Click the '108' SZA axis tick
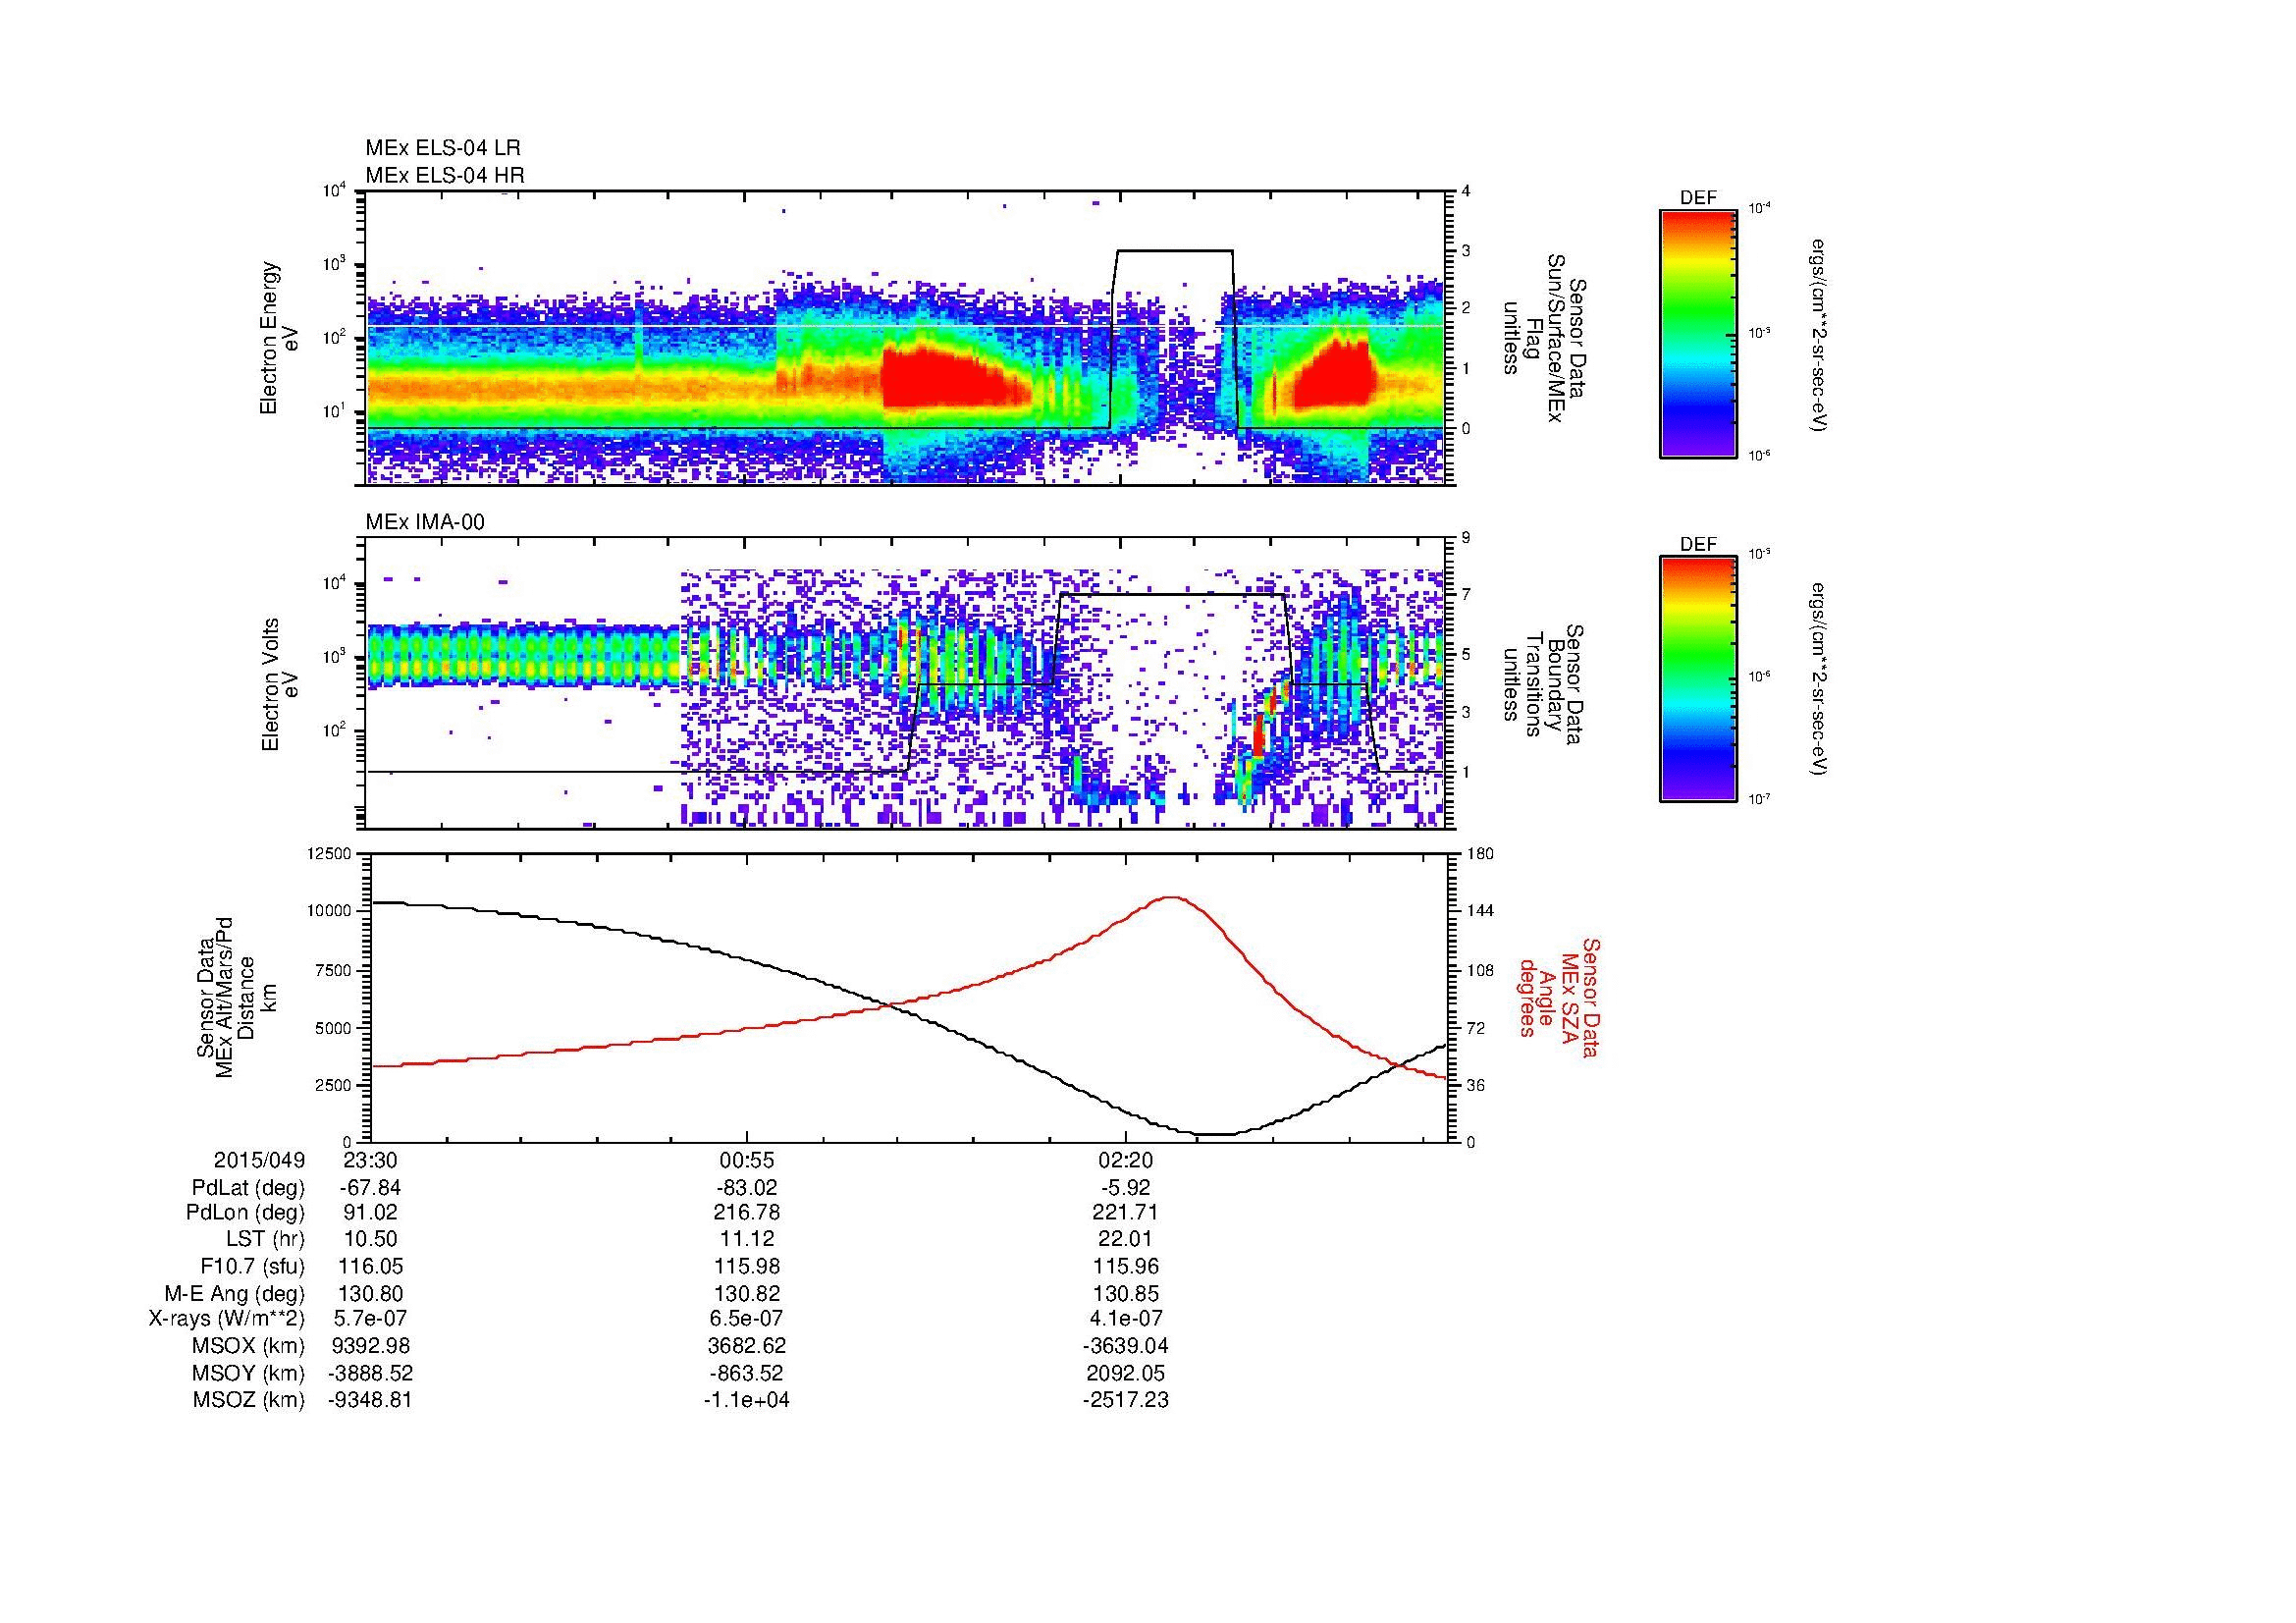The height and width of the screenshot is (1623, 2296). click(1479, 970)
